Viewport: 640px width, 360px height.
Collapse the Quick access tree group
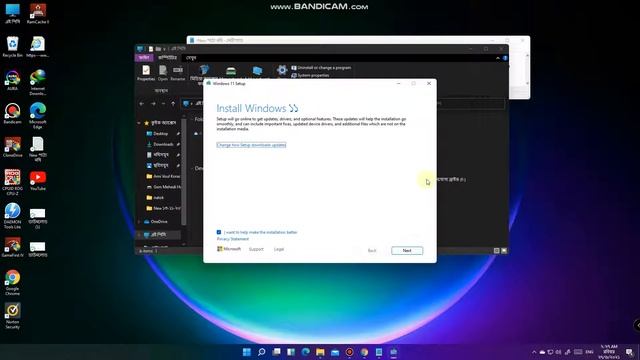coord(139,123)
